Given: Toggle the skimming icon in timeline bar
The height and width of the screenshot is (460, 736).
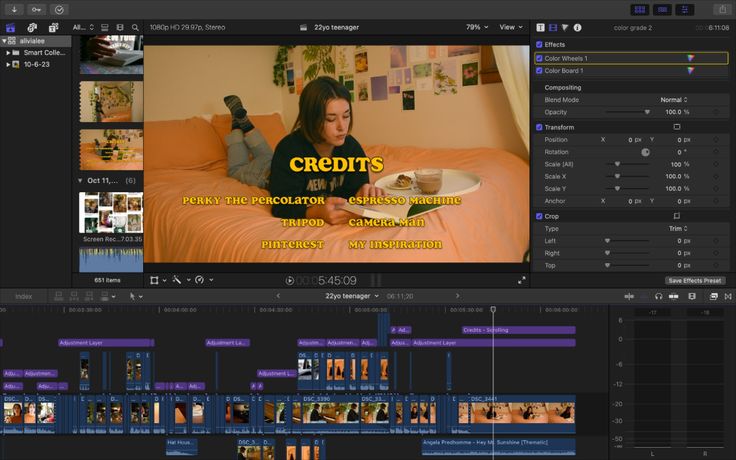Looking at the screenshot, I should (x=629, y=296).
